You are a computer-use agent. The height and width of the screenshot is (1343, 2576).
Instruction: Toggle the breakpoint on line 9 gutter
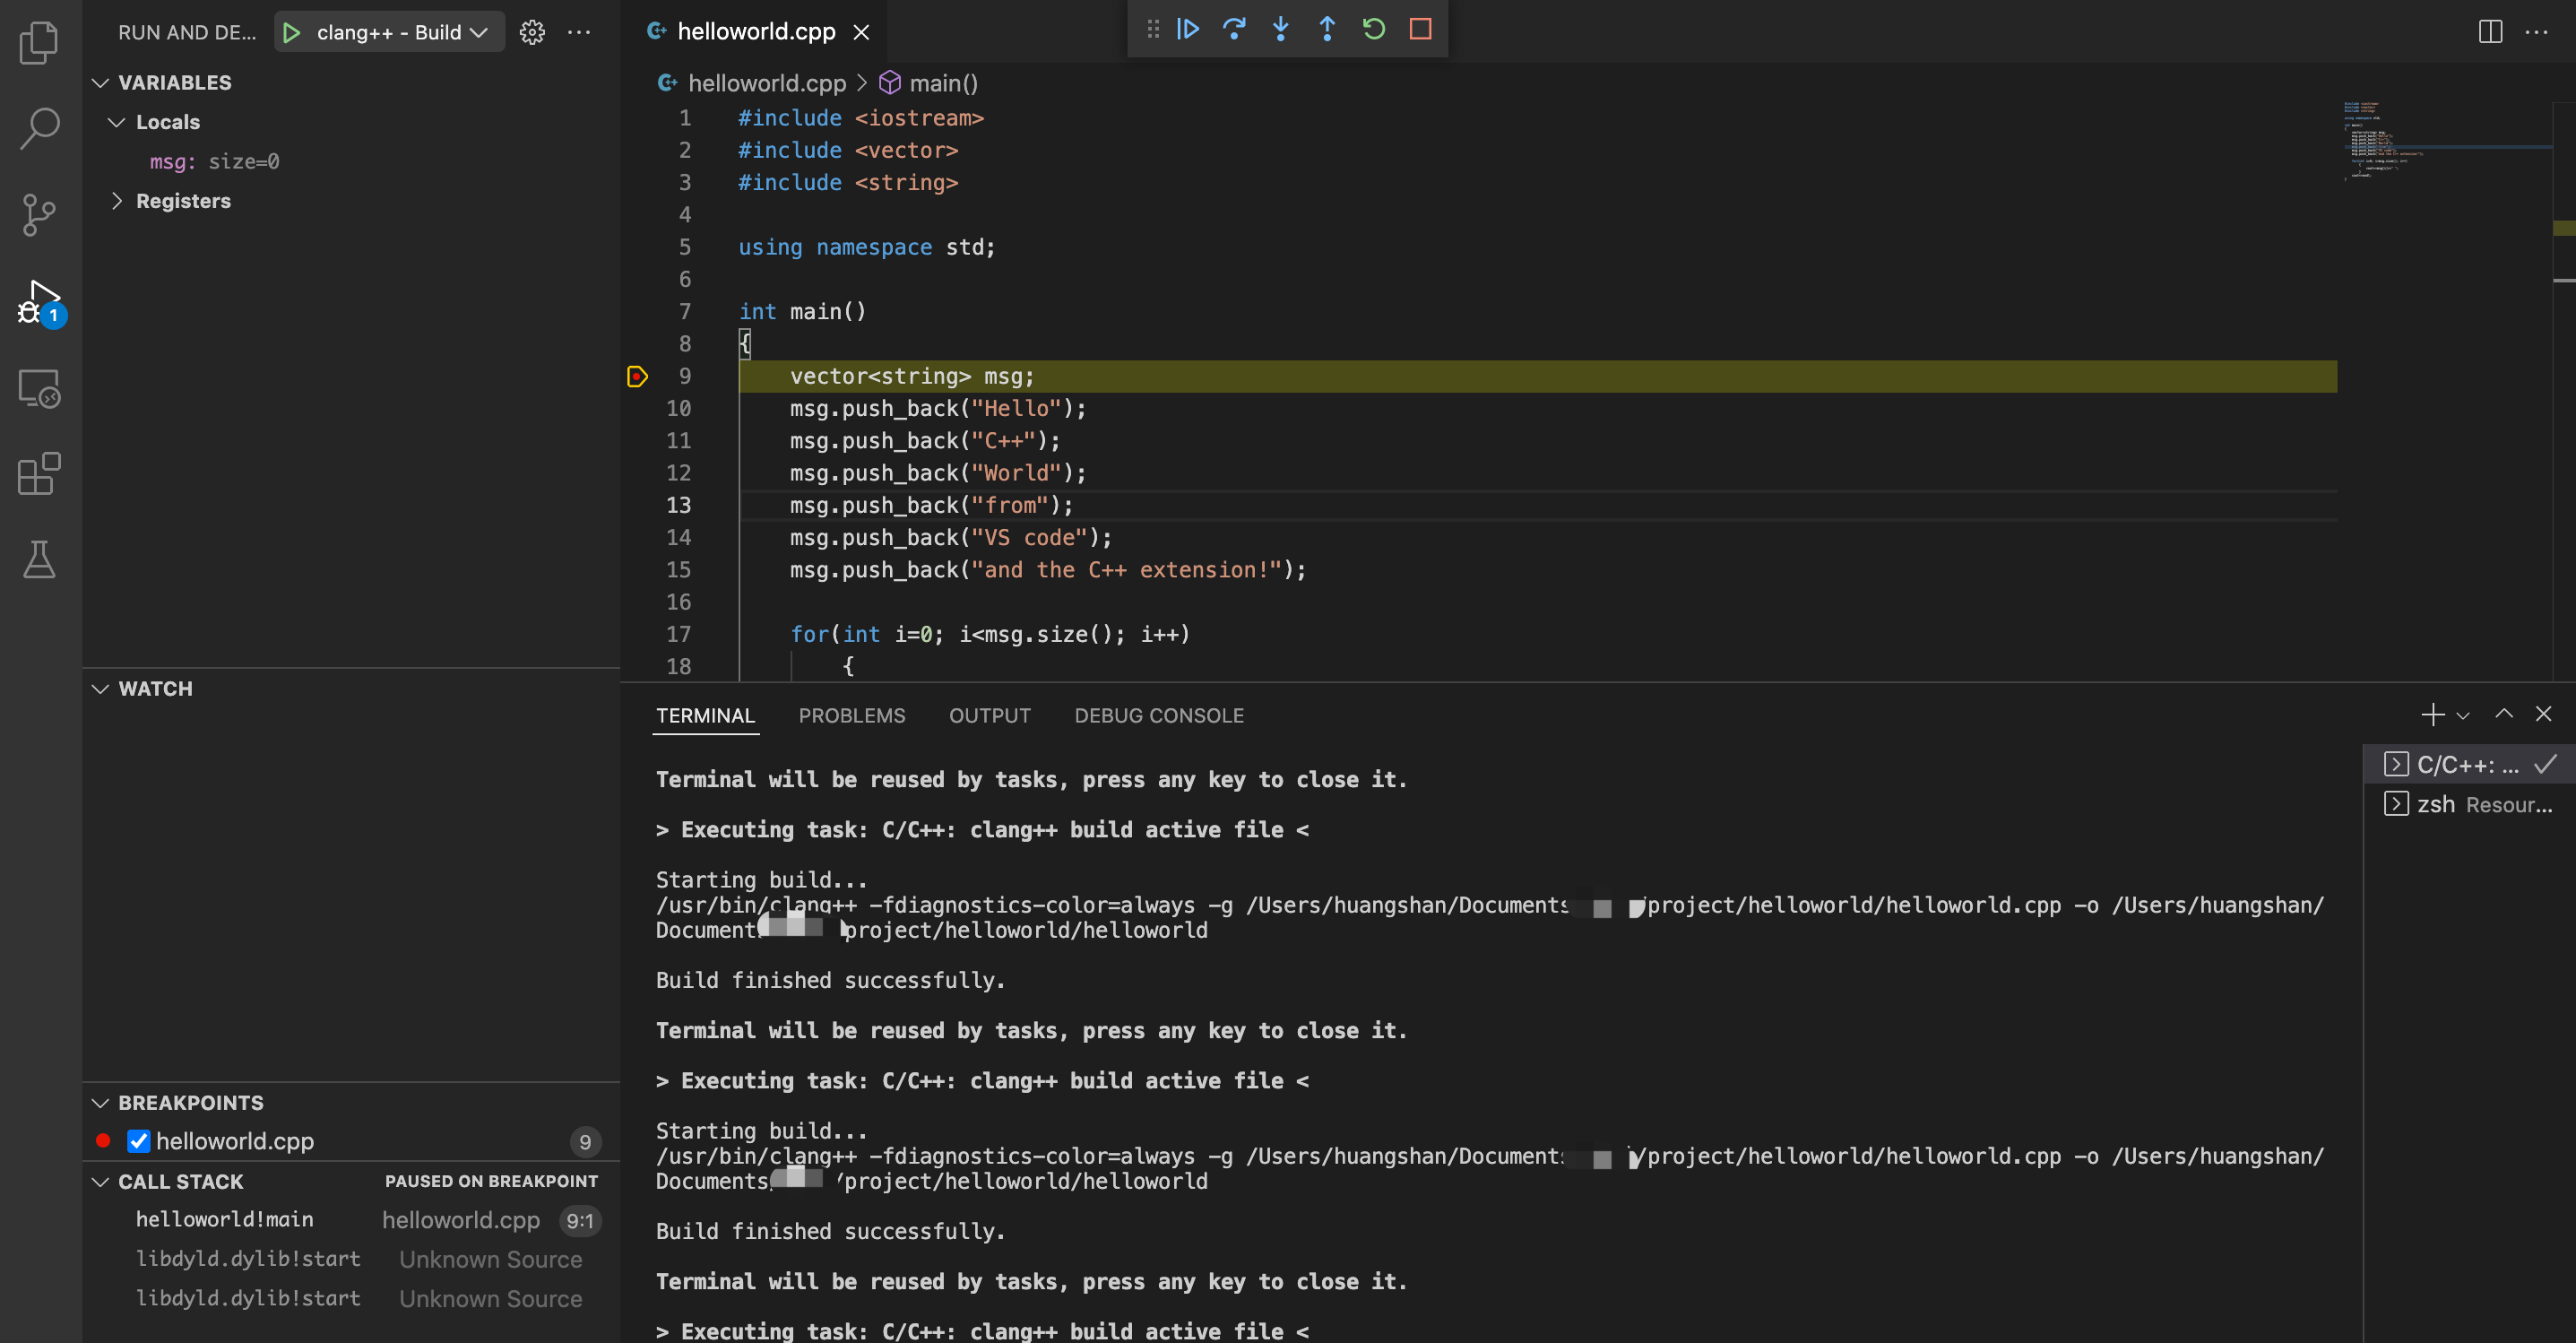coord(637,377)
